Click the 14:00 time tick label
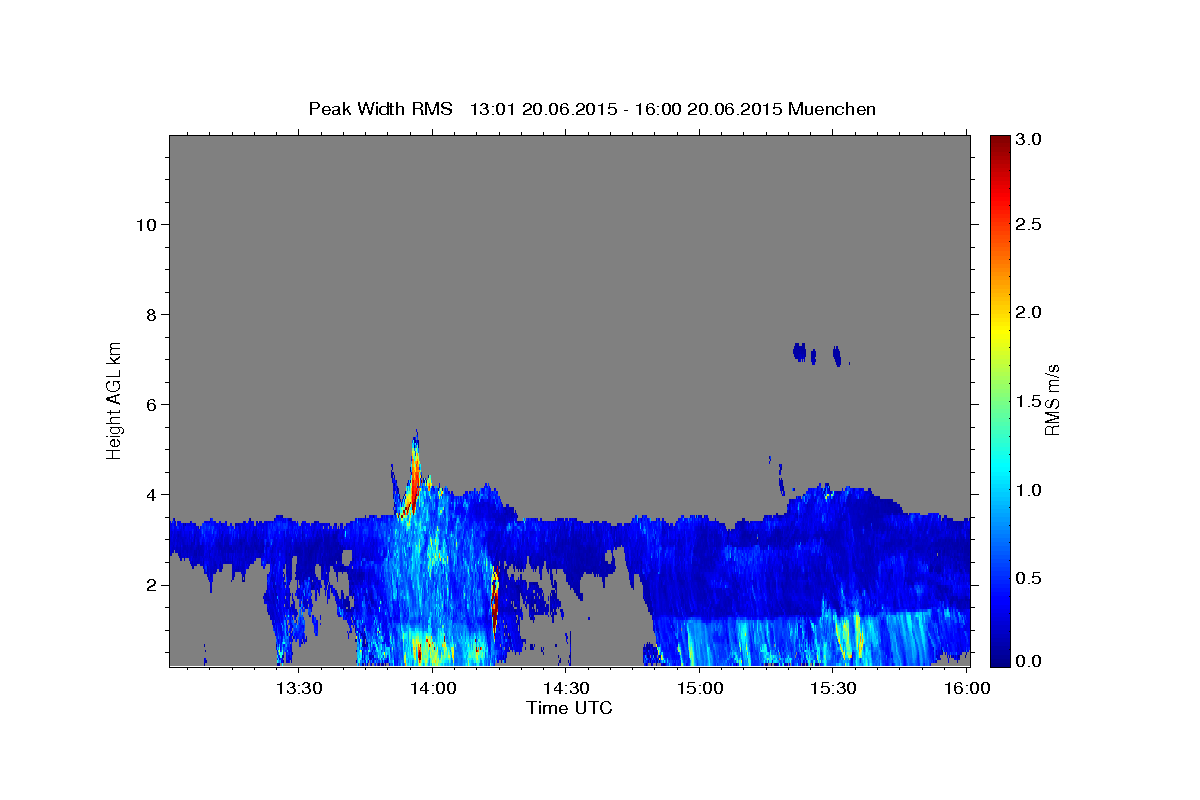The width and height of the screenshot is (1200, 800). pyautogui.click(x=432, y=688)
